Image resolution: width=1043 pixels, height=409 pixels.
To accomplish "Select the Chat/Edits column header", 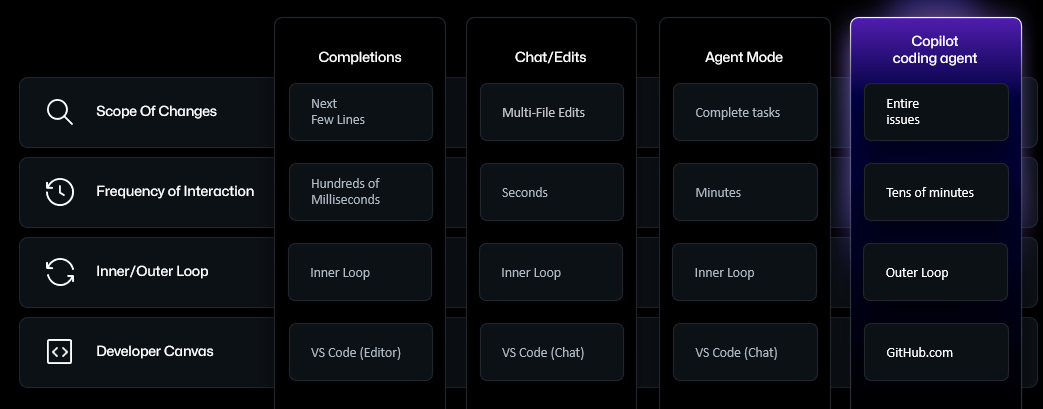I will tap(551, 57).
